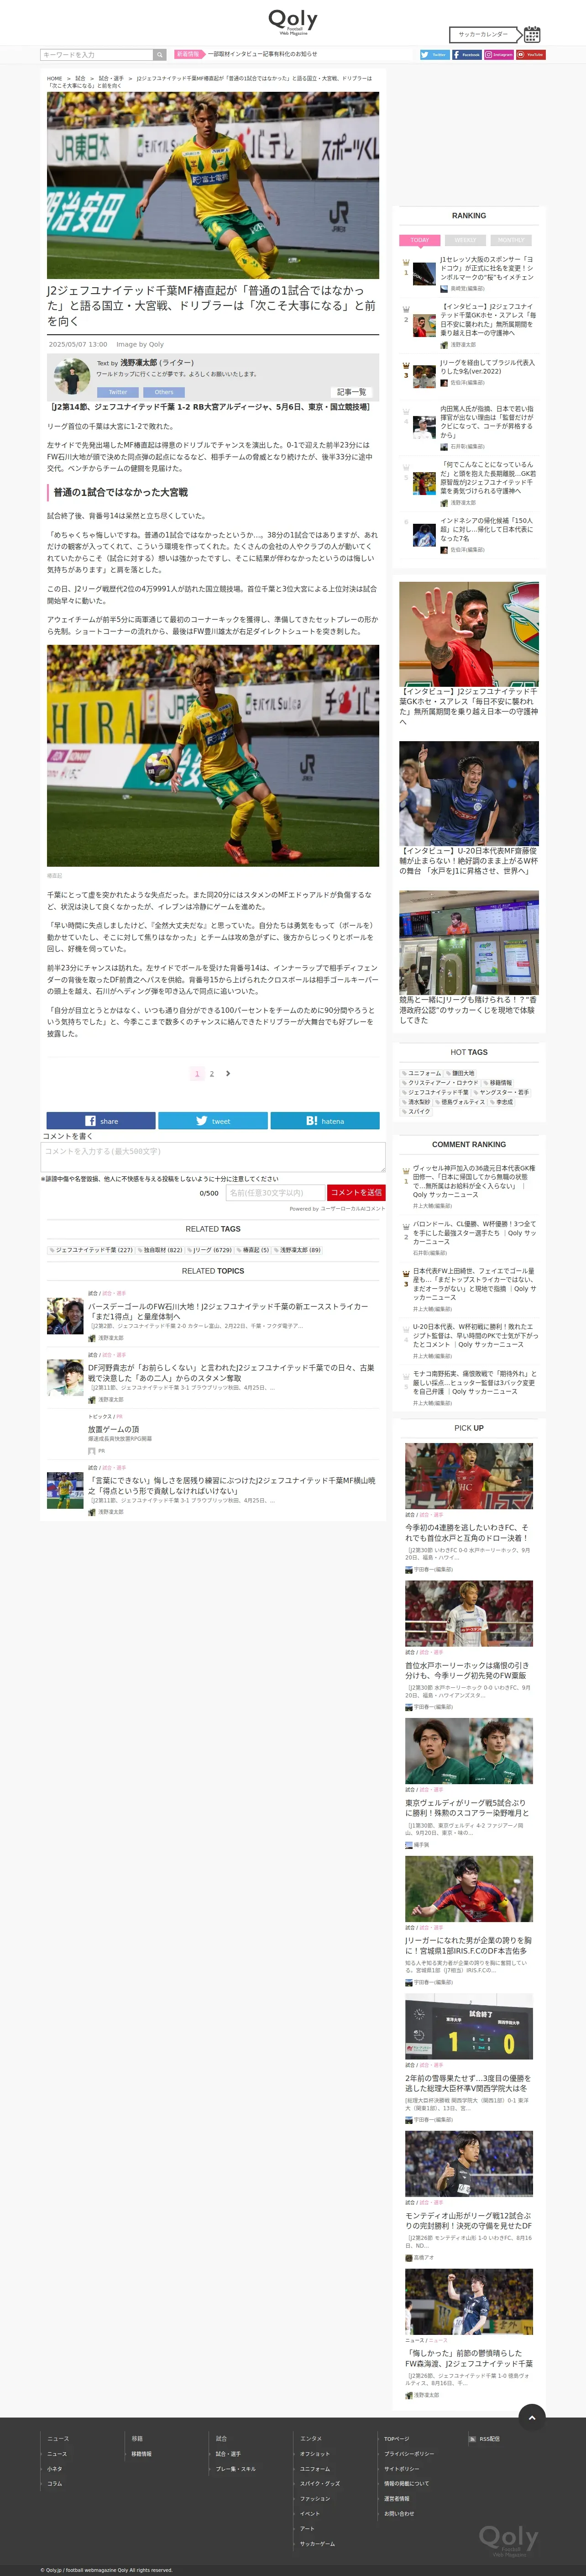The image size is (586, 2576).
Task: Open pick up article 東京ヴェルディ 5試合ぶり勝利
Action: [468, 1808]
